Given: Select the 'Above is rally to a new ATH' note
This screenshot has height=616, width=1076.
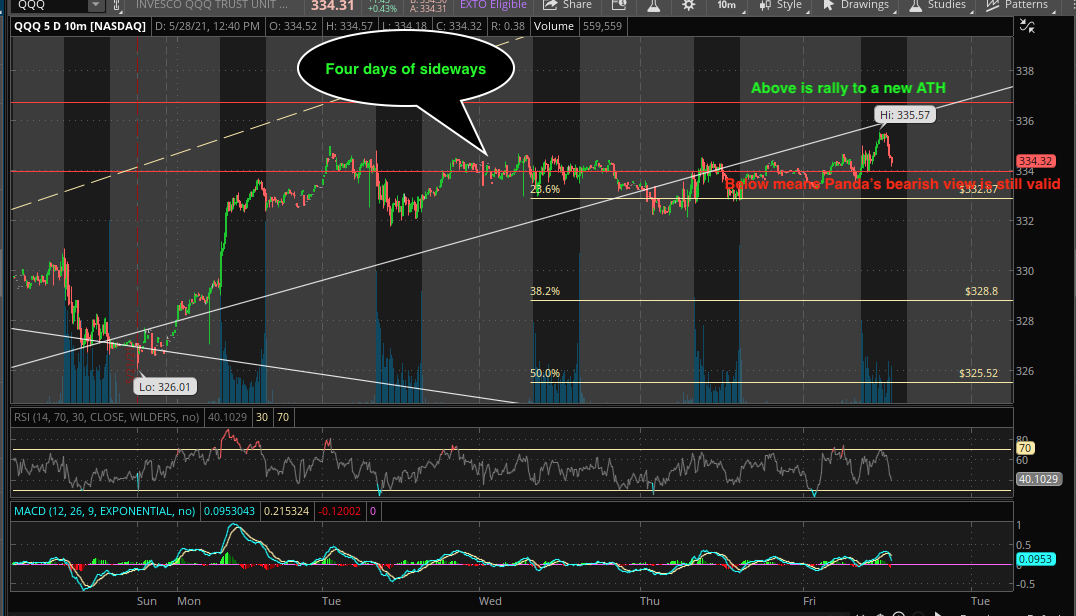Looking at the screenshot, I should tap(848, 88).
